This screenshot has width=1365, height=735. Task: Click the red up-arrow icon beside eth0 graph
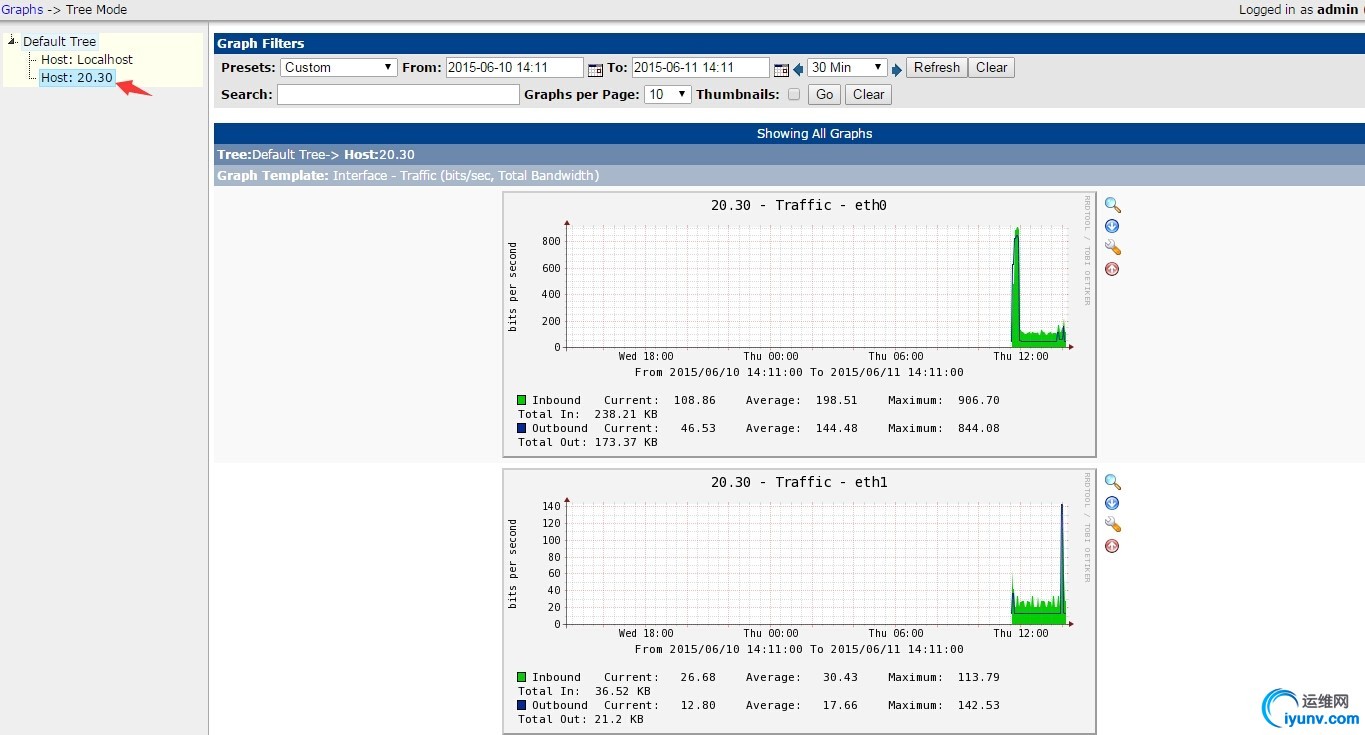[1112, 269]
